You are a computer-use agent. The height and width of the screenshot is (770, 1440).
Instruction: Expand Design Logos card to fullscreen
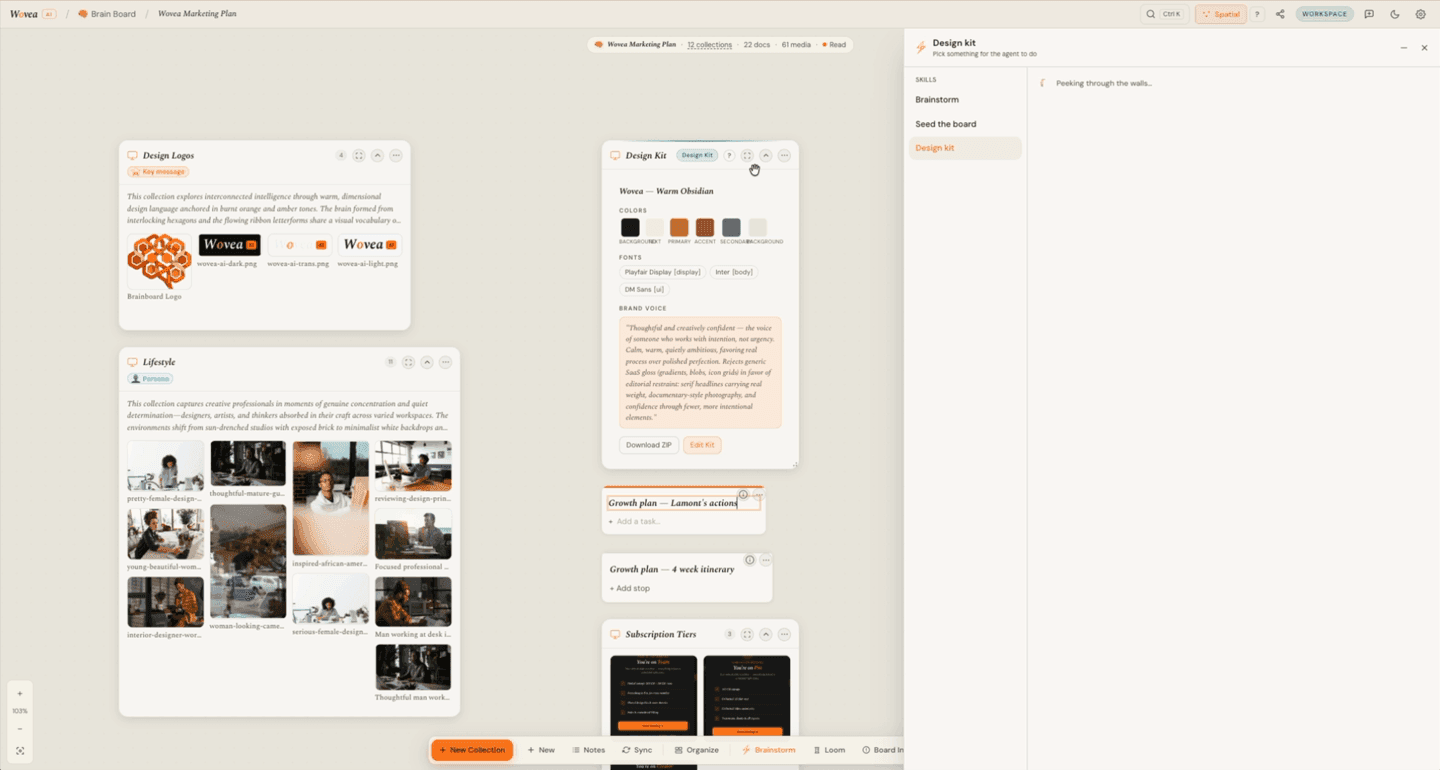click(359, 156)
